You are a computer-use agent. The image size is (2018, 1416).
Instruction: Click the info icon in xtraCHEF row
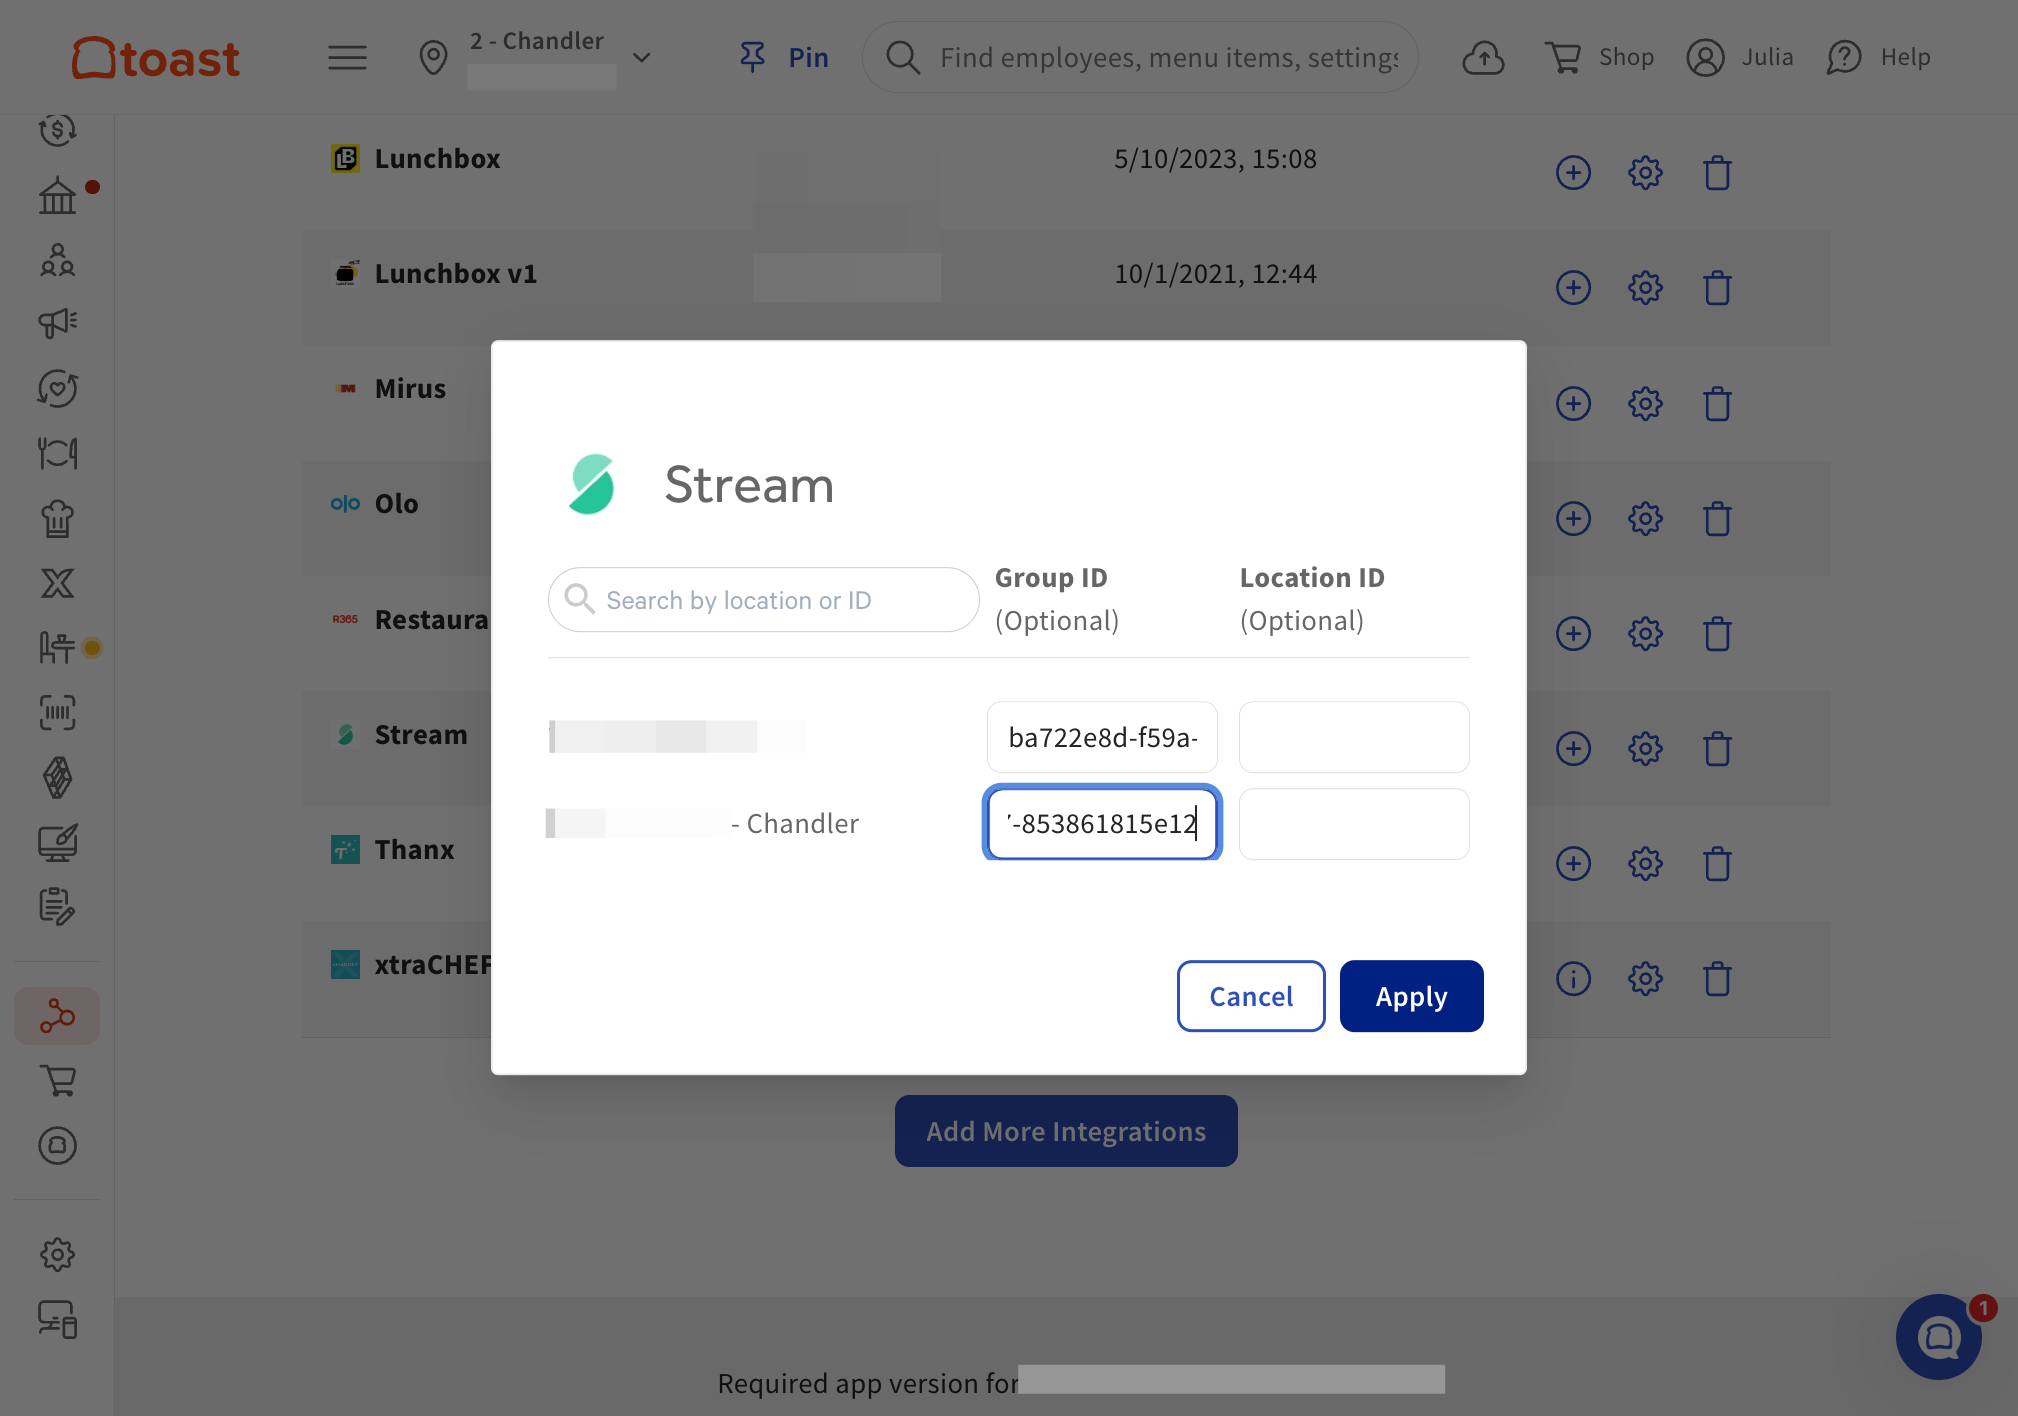click(1573, 979)
